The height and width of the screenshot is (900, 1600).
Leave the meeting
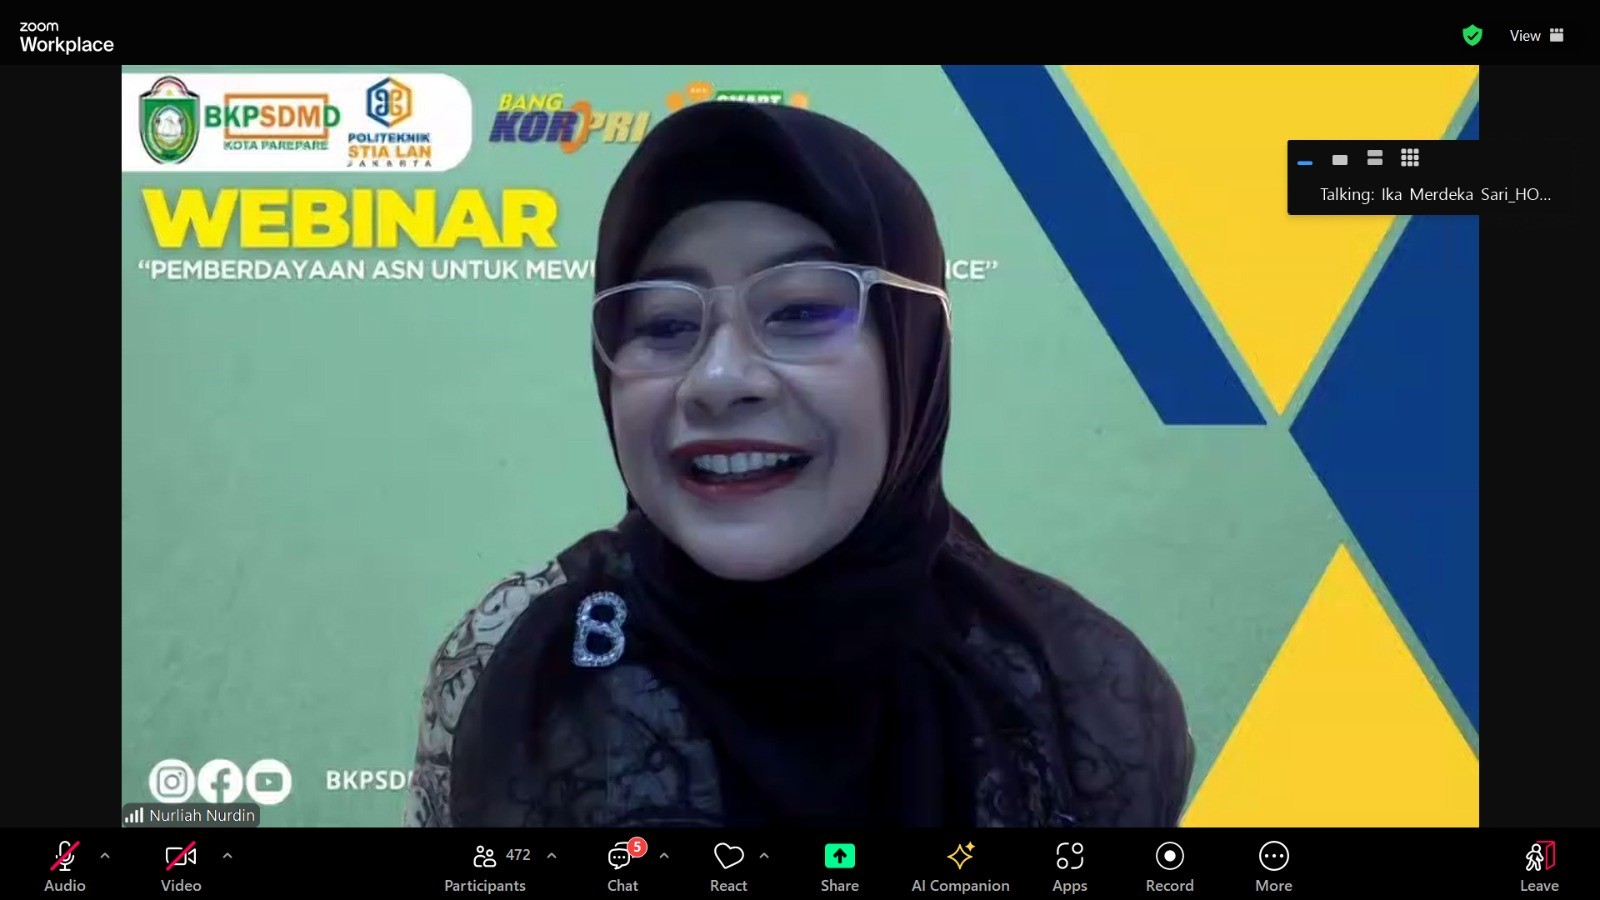[x=1539, y=866]
